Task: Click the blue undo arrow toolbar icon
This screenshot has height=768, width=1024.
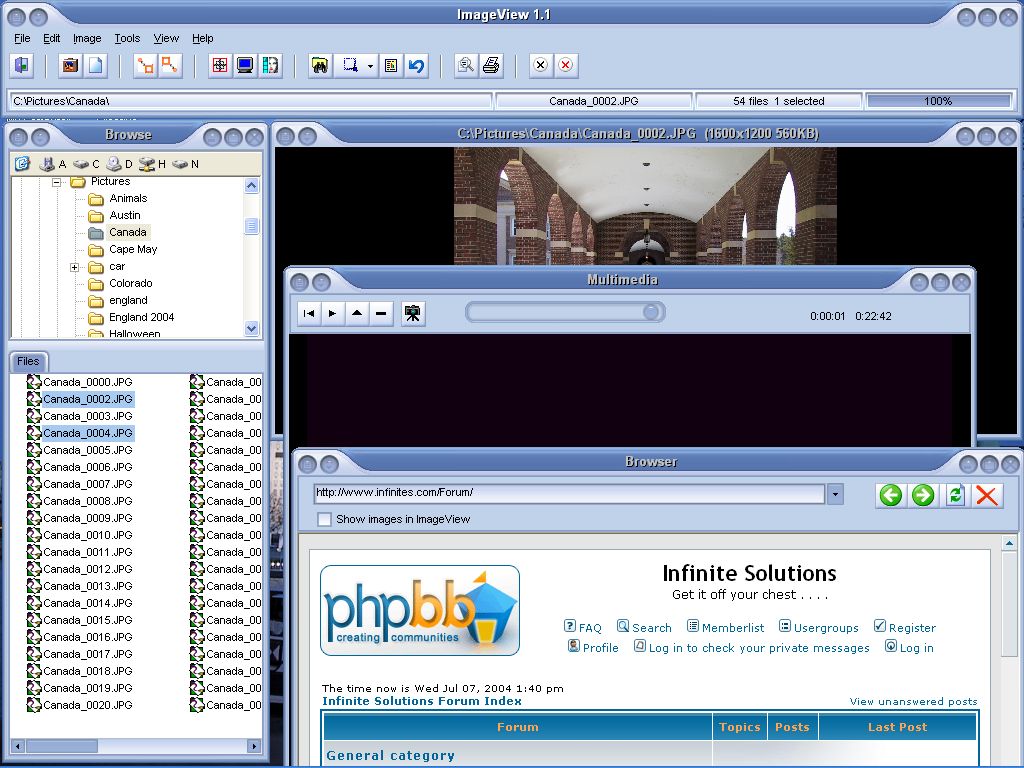Action: 416,65
